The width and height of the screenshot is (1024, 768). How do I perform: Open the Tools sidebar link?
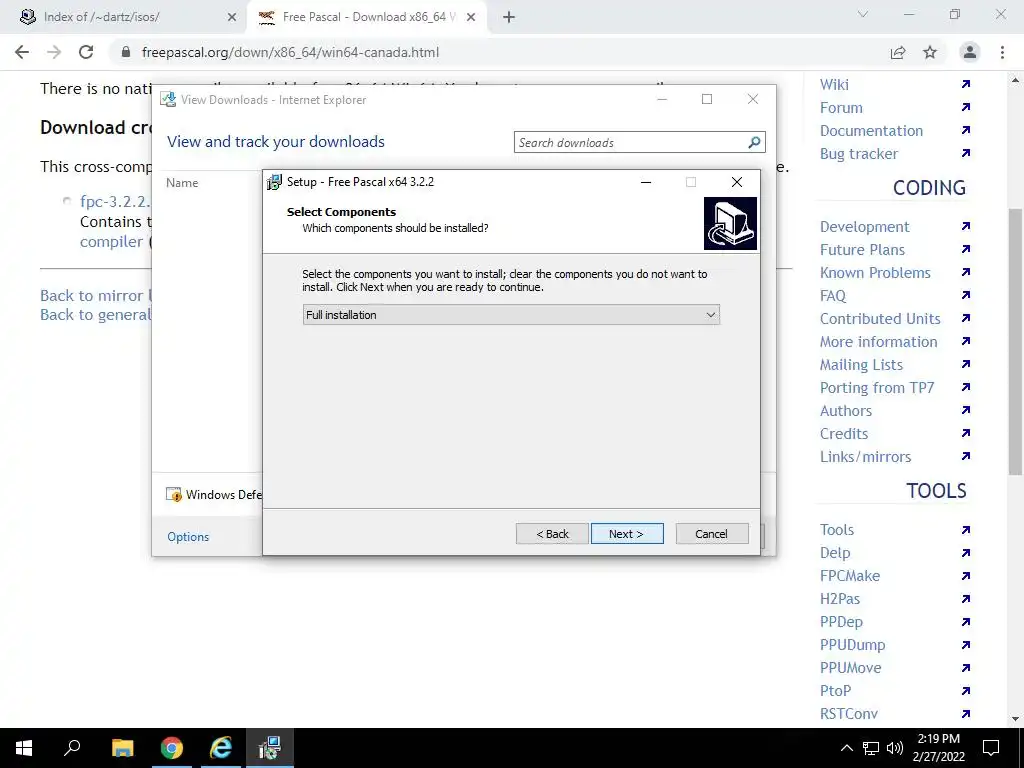[x=837, y=530]
